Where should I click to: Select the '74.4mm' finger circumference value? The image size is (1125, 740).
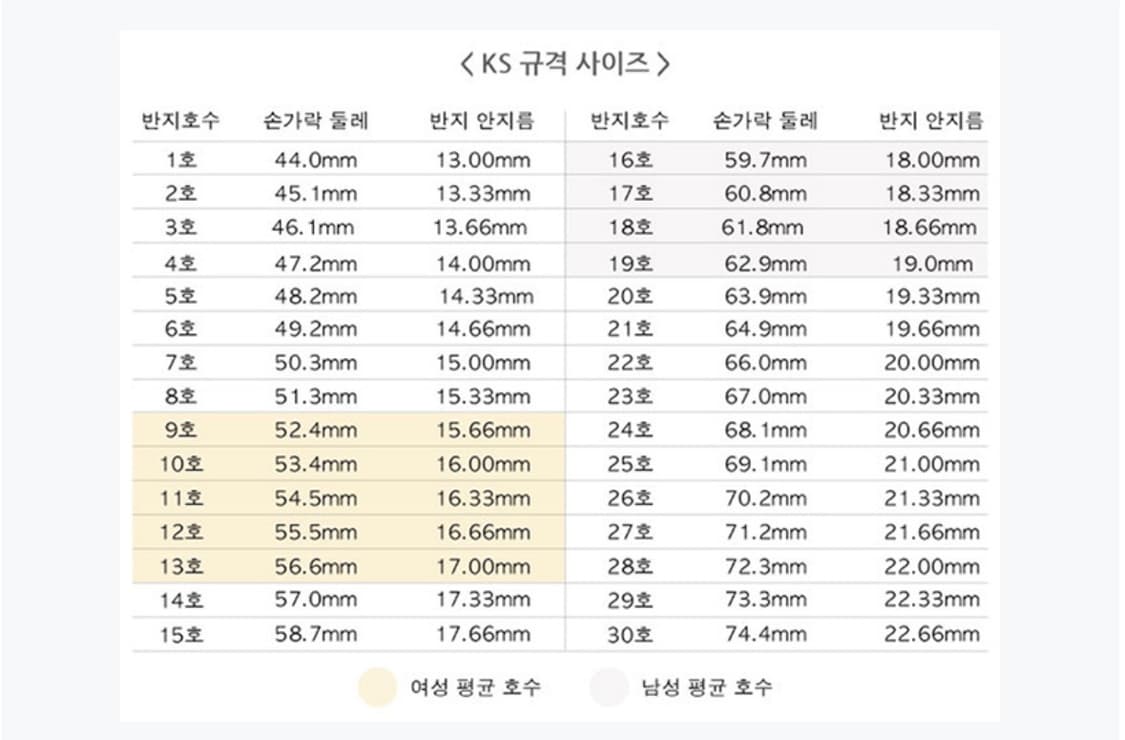tap(765, 634)
